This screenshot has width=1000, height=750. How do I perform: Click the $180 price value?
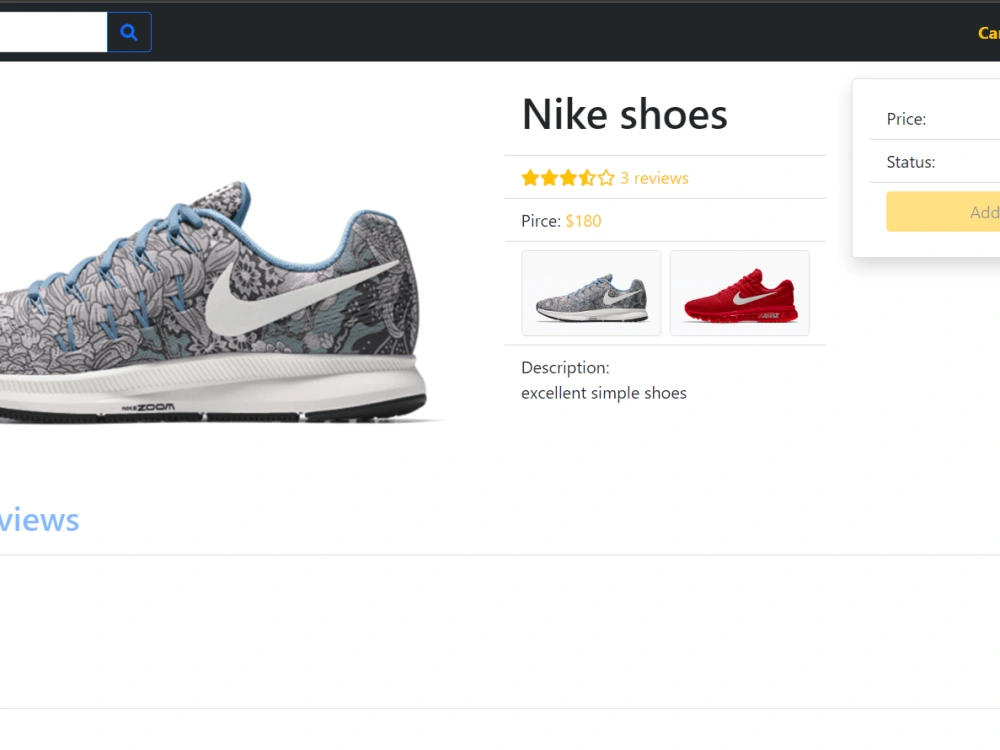click(583, 221)
